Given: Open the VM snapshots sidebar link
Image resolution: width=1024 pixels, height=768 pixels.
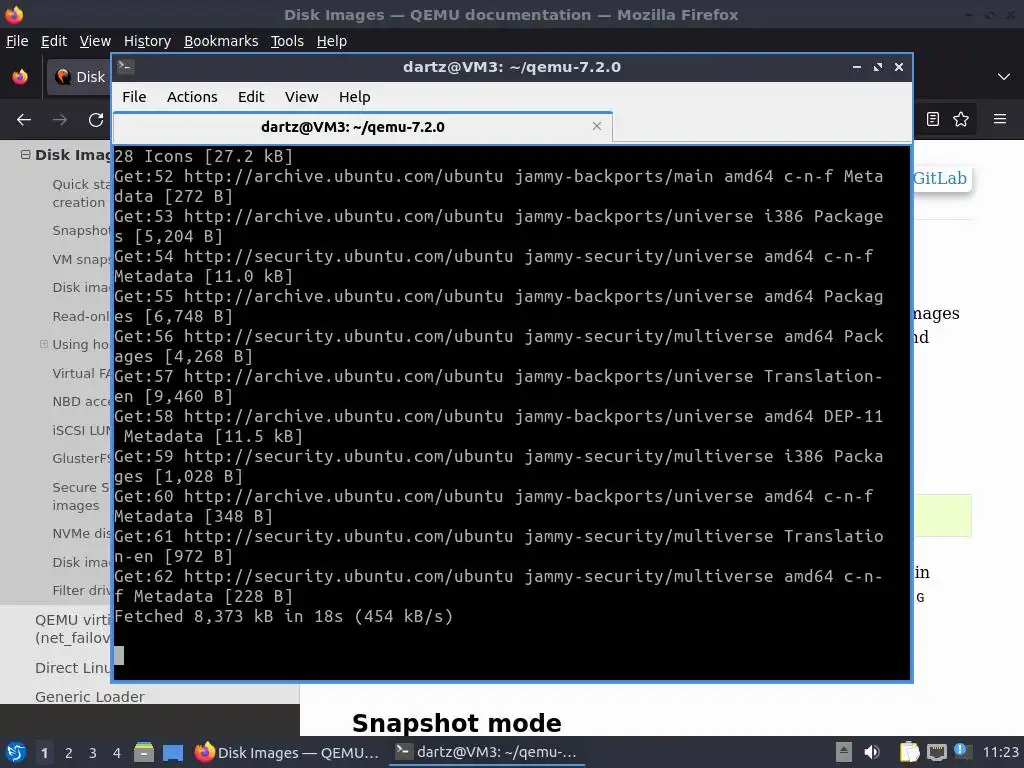Looking at the screenshot, I should point(81,259).
